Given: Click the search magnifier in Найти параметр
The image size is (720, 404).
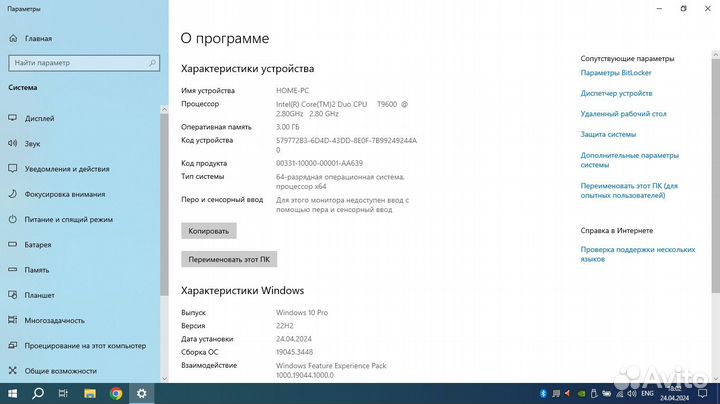Looking at the screenshot, I should coord(152,63).
